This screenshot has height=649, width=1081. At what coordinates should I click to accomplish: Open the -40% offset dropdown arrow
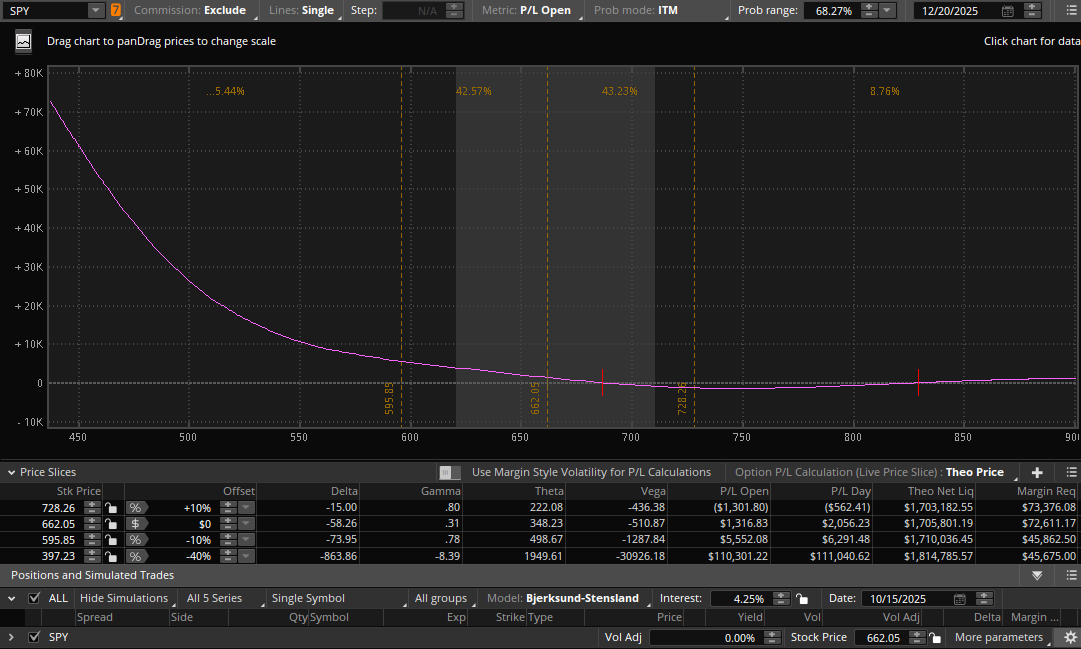[246, 556]
